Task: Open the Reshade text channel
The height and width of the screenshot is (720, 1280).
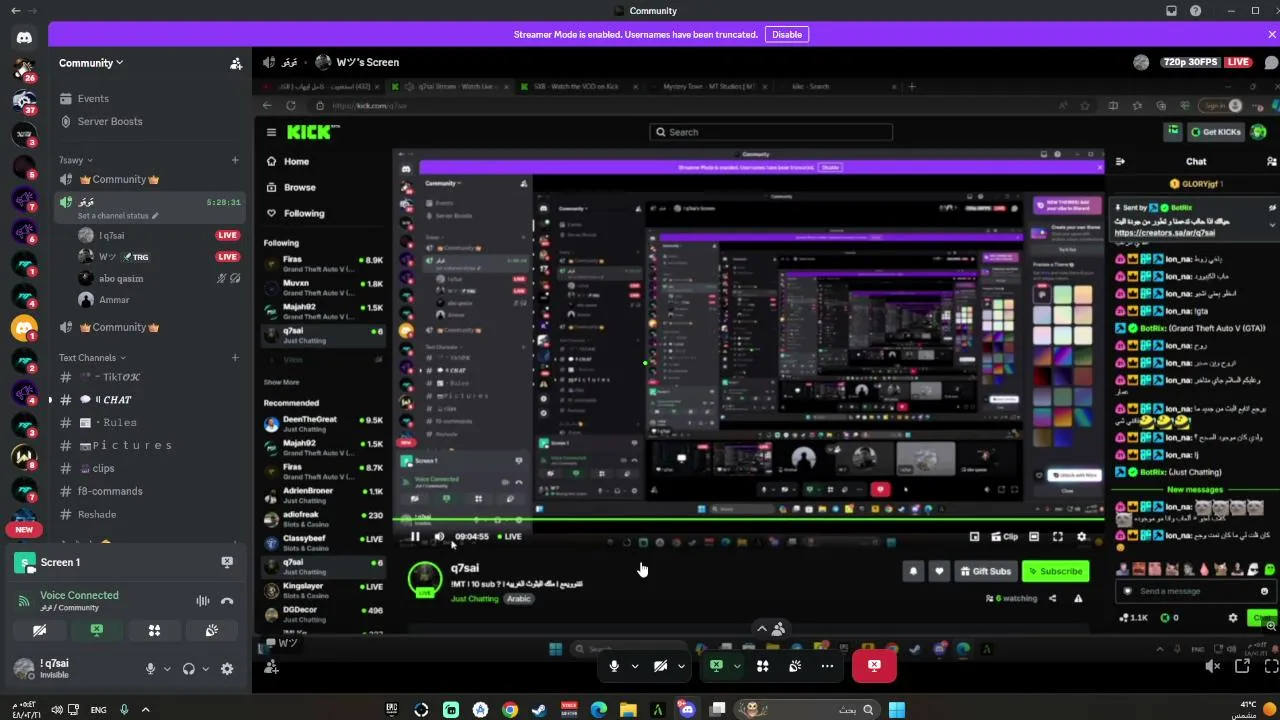Action: (x=149, y=515)
